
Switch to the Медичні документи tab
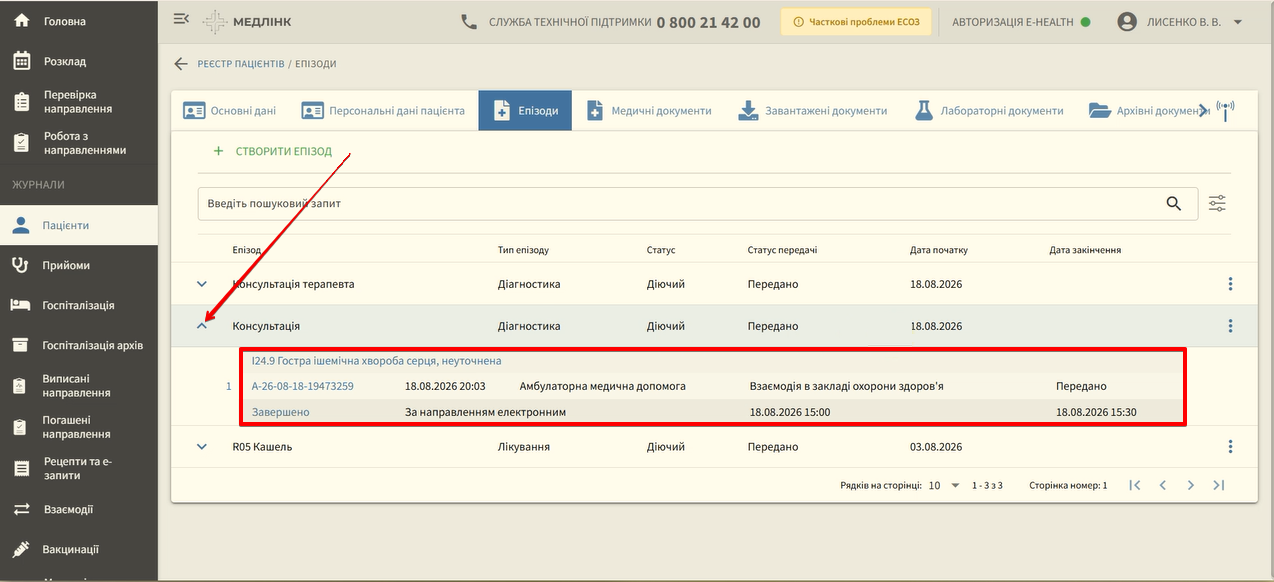coord(648,110)
